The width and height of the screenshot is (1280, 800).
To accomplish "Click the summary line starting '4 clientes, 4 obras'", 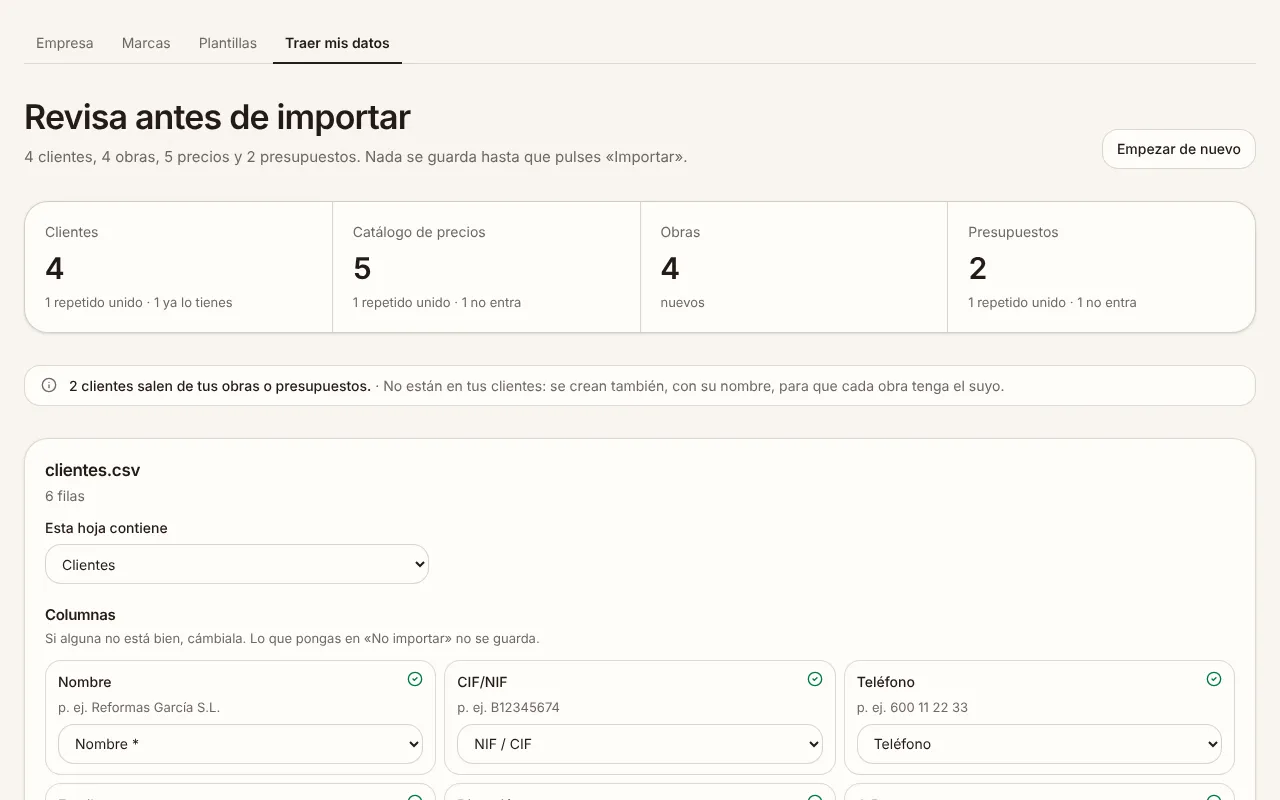I will 355,157.
